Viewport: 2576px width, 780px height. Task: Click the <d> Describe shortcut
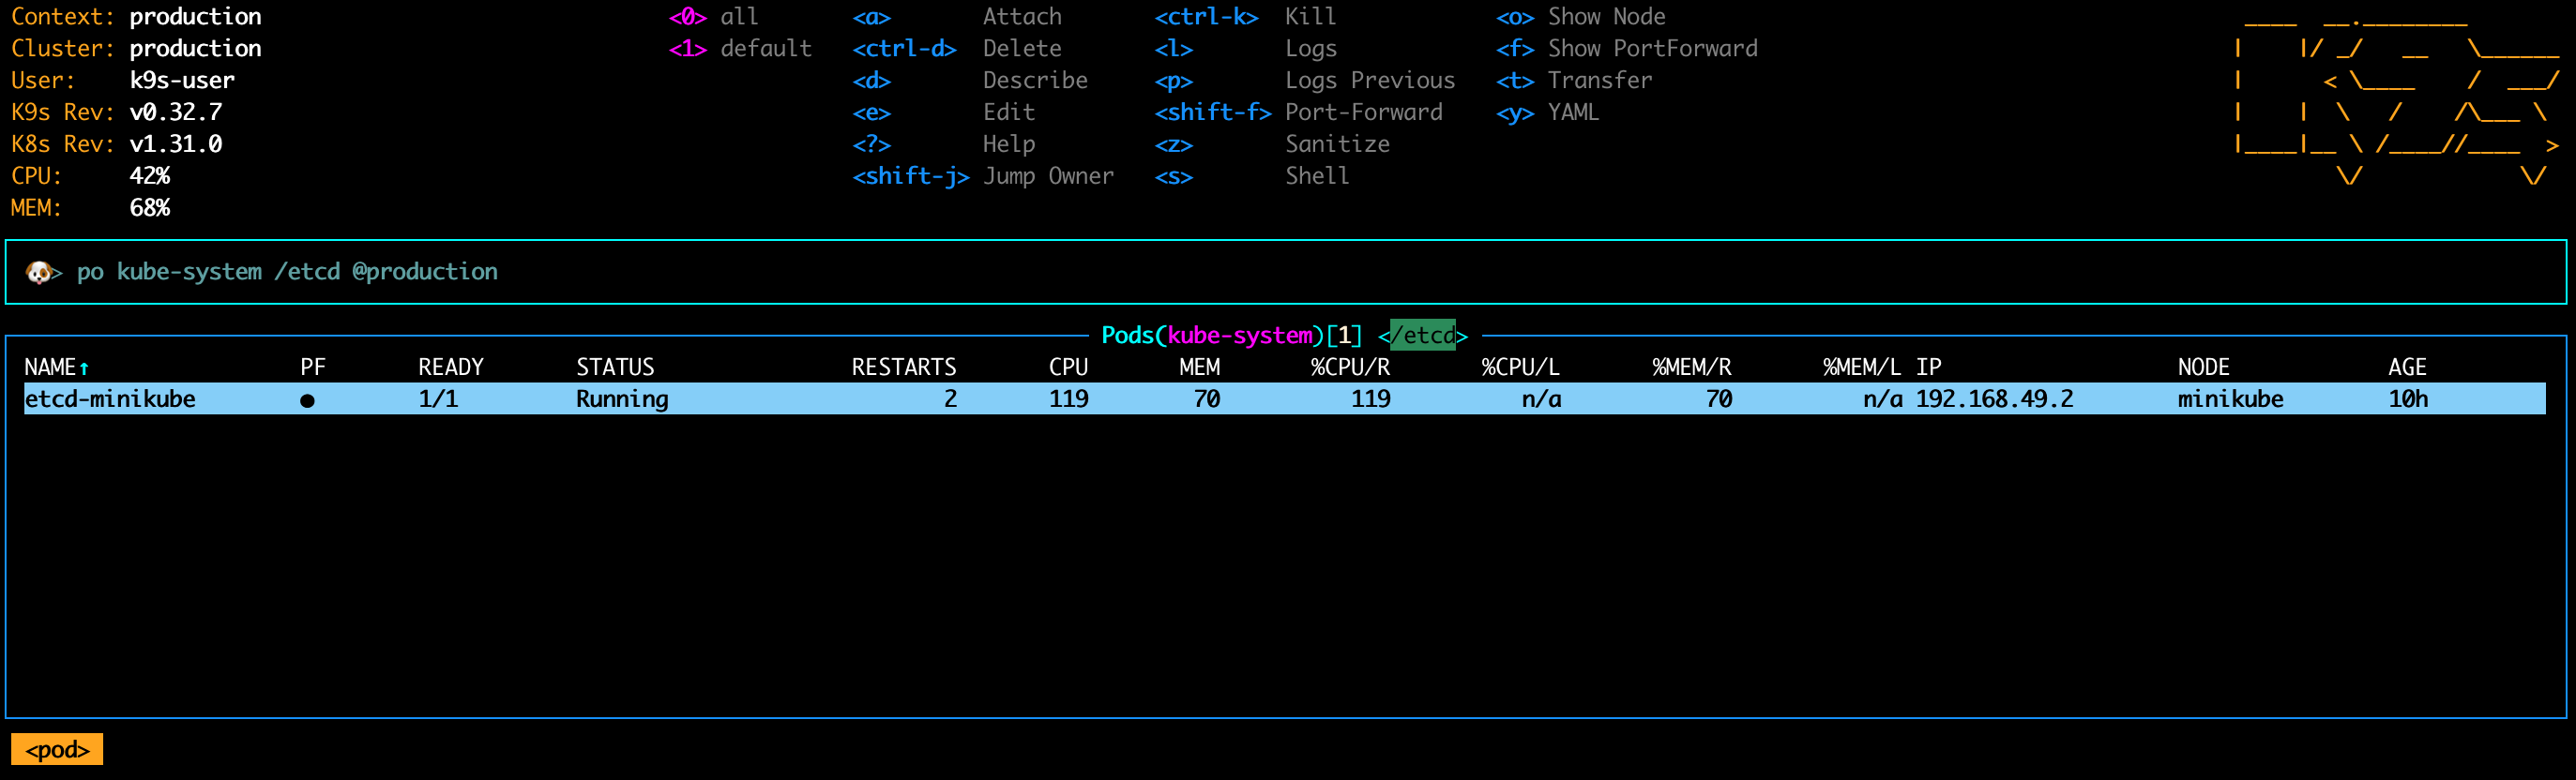pyautogui.click(x=970, y=81)
